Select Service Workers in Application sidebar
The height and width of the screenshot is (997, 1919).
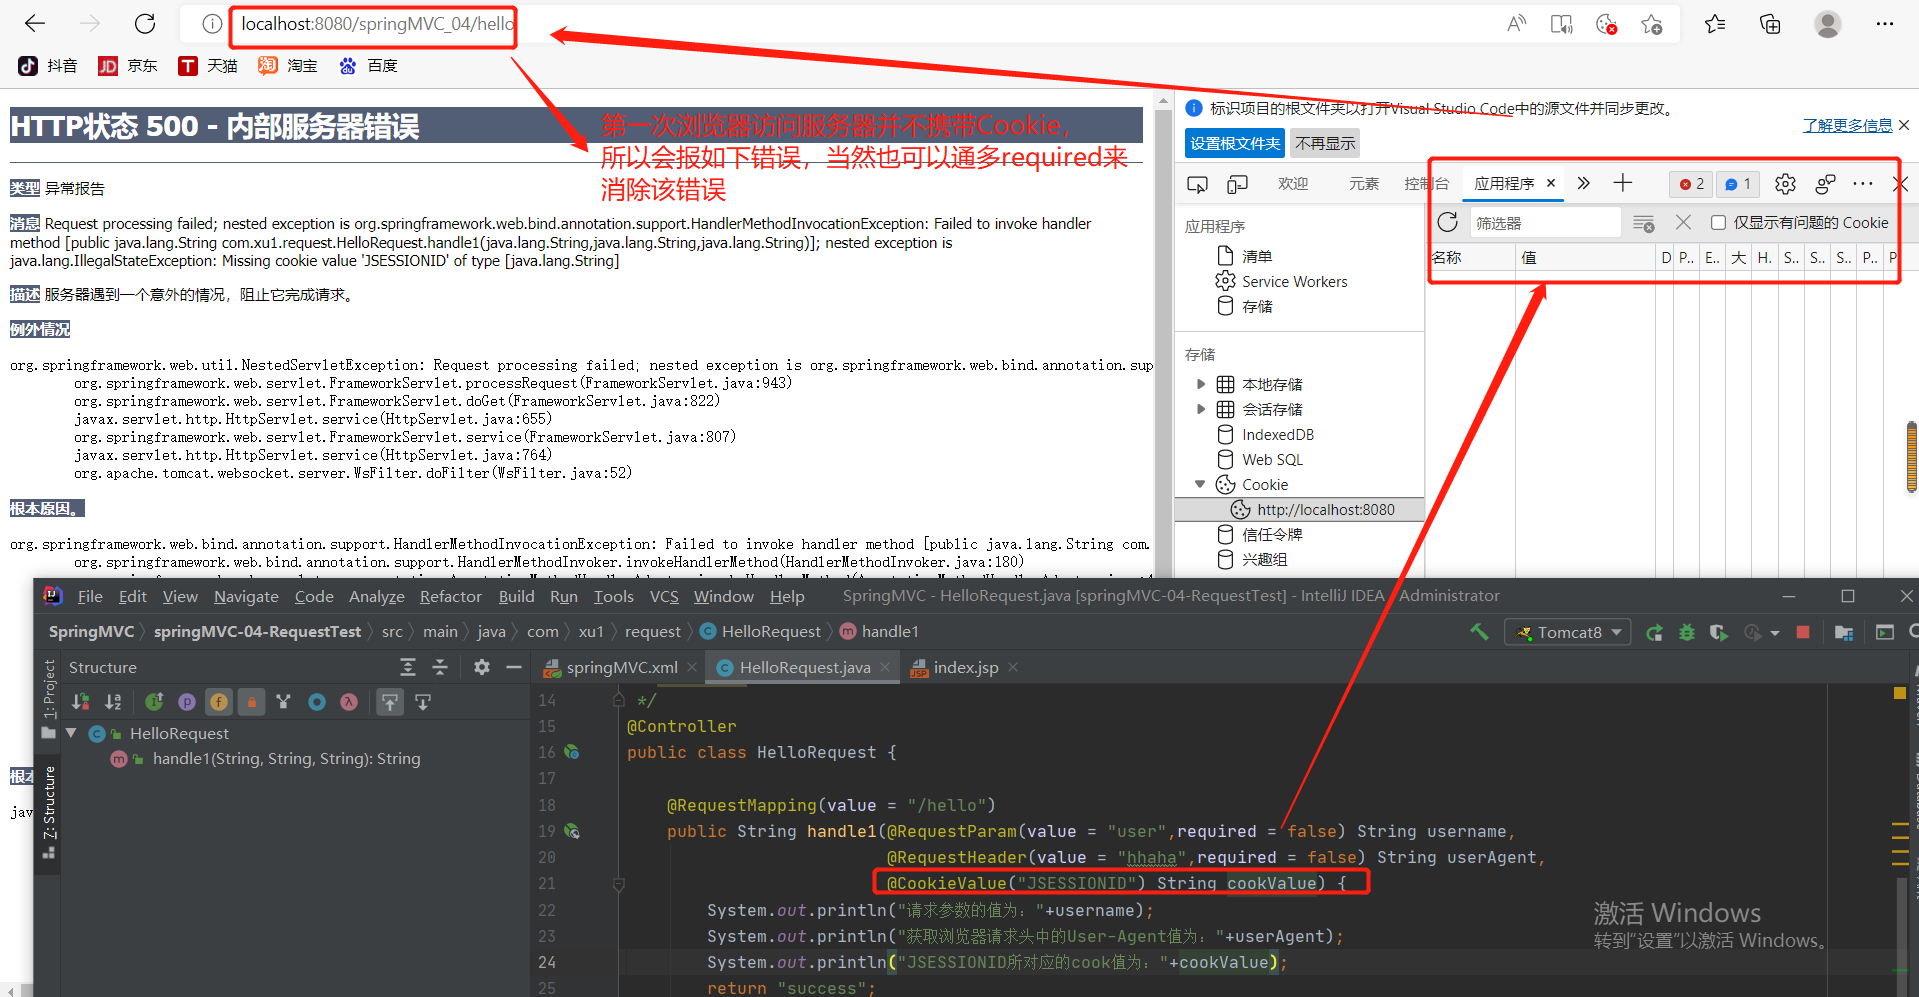pyautogui.click(x=1294, y=282)
